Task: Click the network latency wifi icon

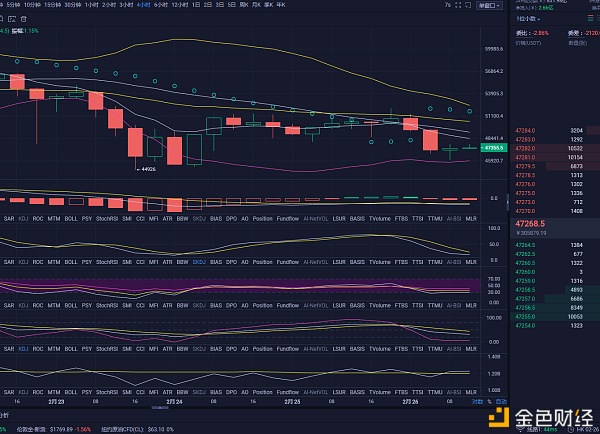Action: tap(522, 430)
